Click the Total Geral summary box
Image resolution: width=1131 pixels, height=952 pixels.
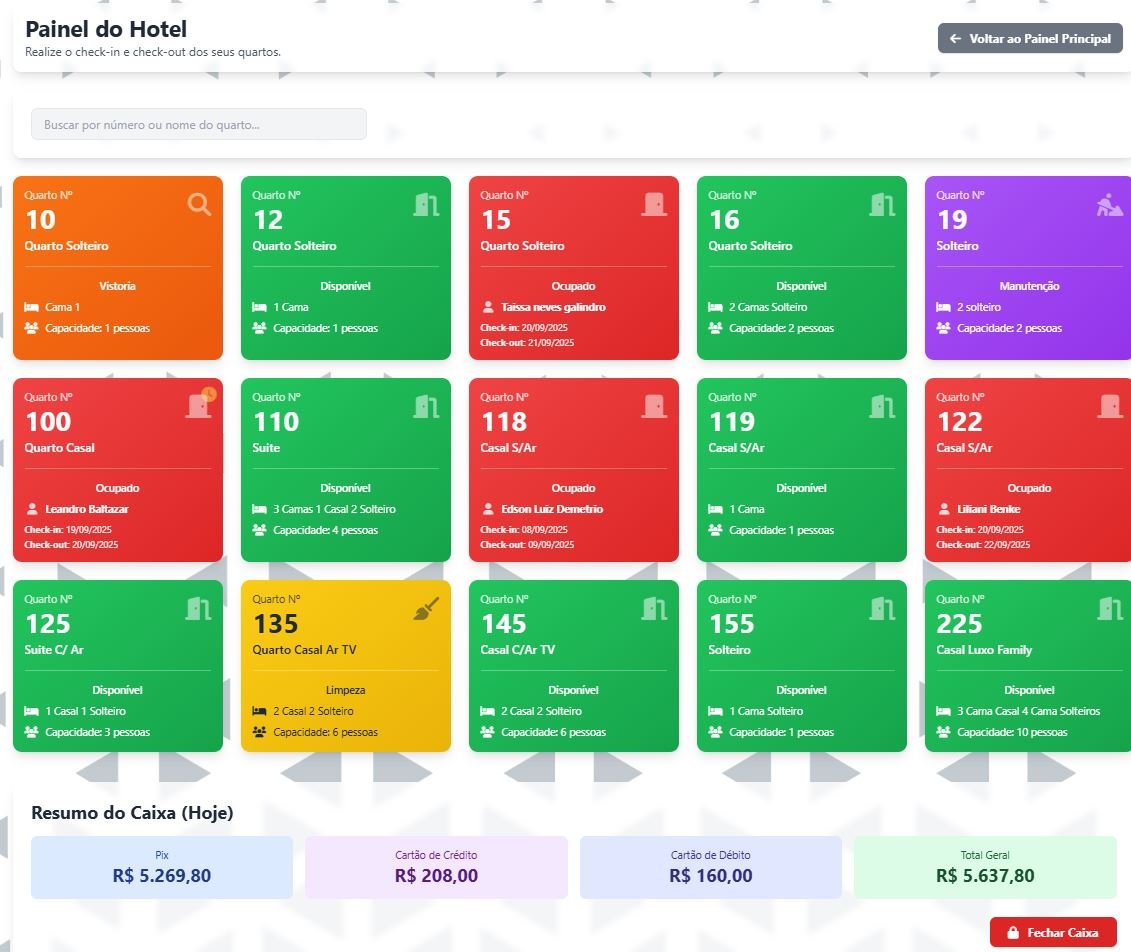pos(985,867)
